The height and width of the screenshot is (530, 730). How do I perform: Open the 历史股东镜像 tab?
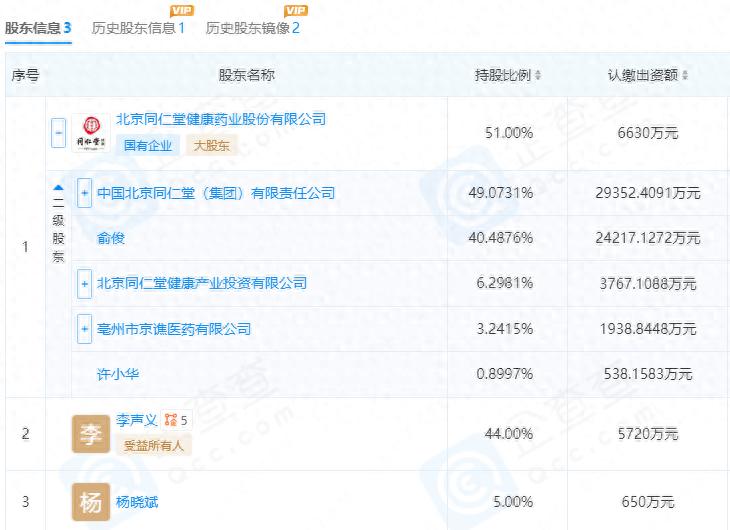coord(252,28)
